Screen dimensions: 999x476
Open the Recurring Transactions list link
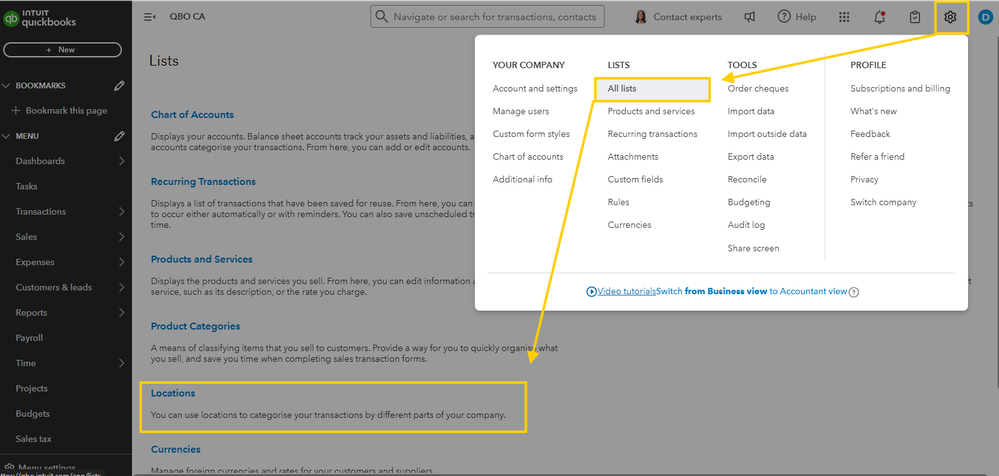tap(203, 182)
